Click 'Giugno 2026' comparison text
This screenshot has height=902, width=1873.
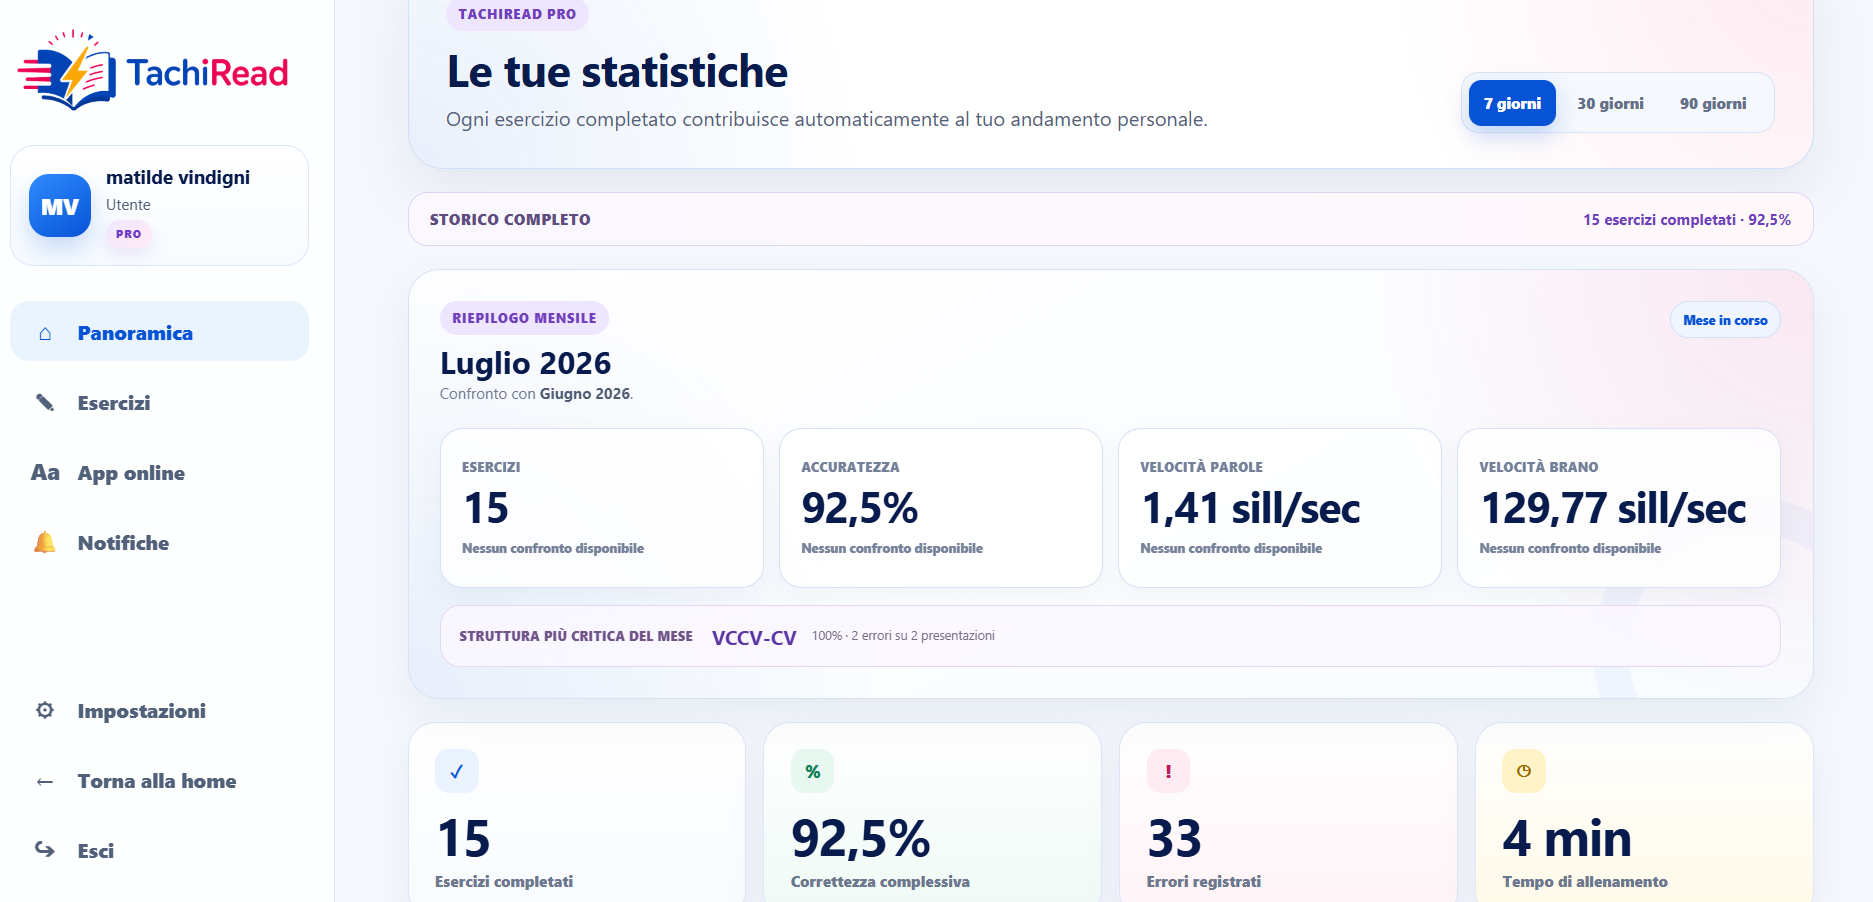pos(584,394)
